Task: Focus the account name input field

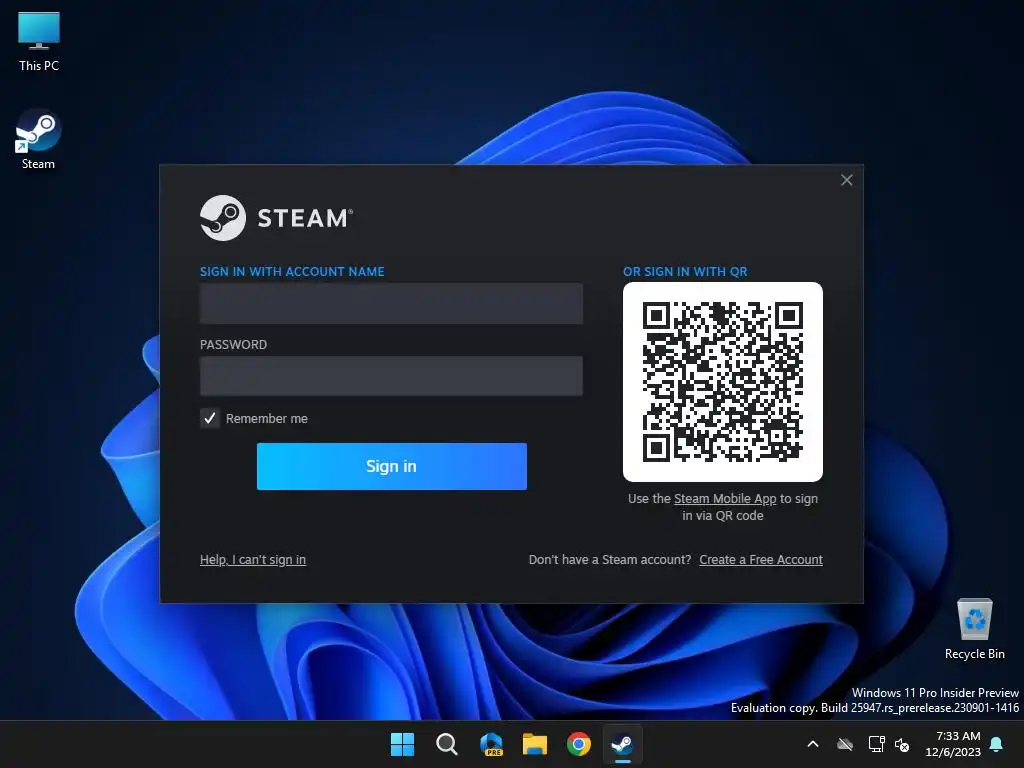Action: 391,304
